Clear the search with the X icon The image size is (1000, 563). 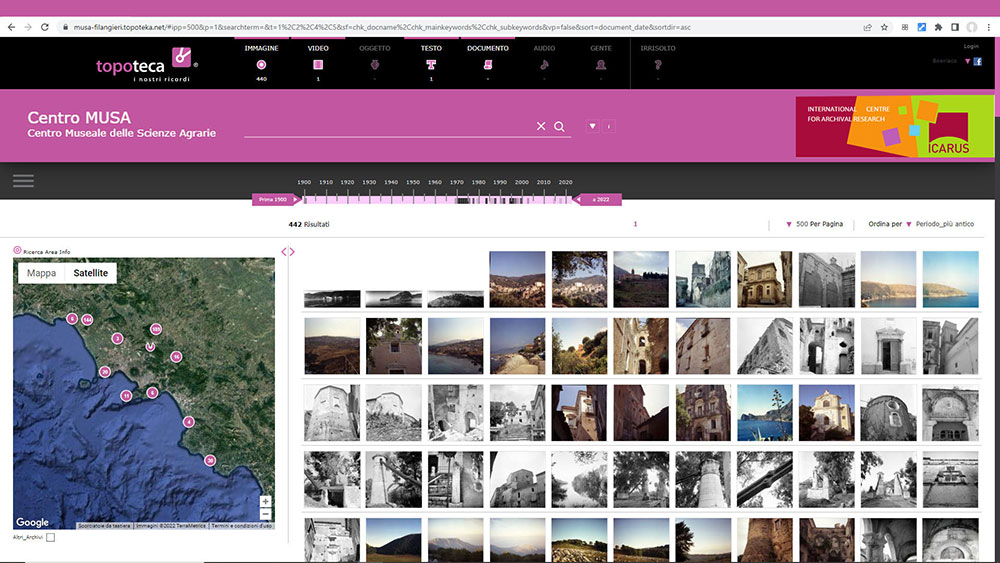(541, 126)
